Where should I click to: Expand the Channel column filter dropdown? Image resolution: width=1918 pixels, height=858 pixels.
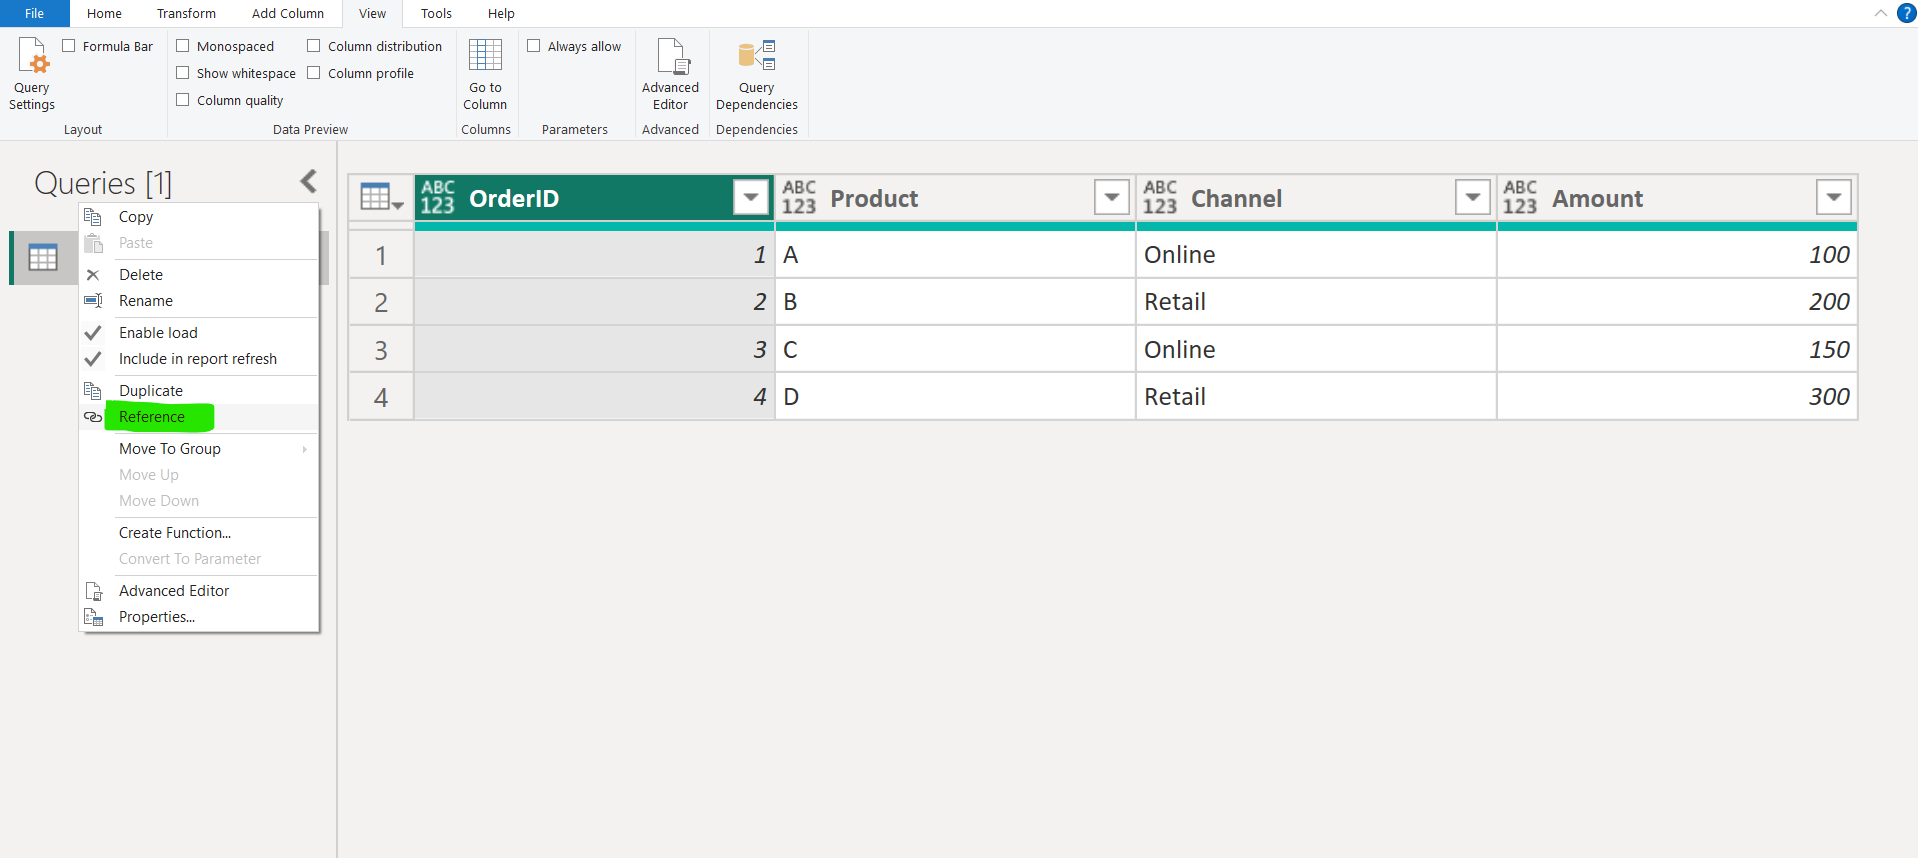(x=1472, y=198)
